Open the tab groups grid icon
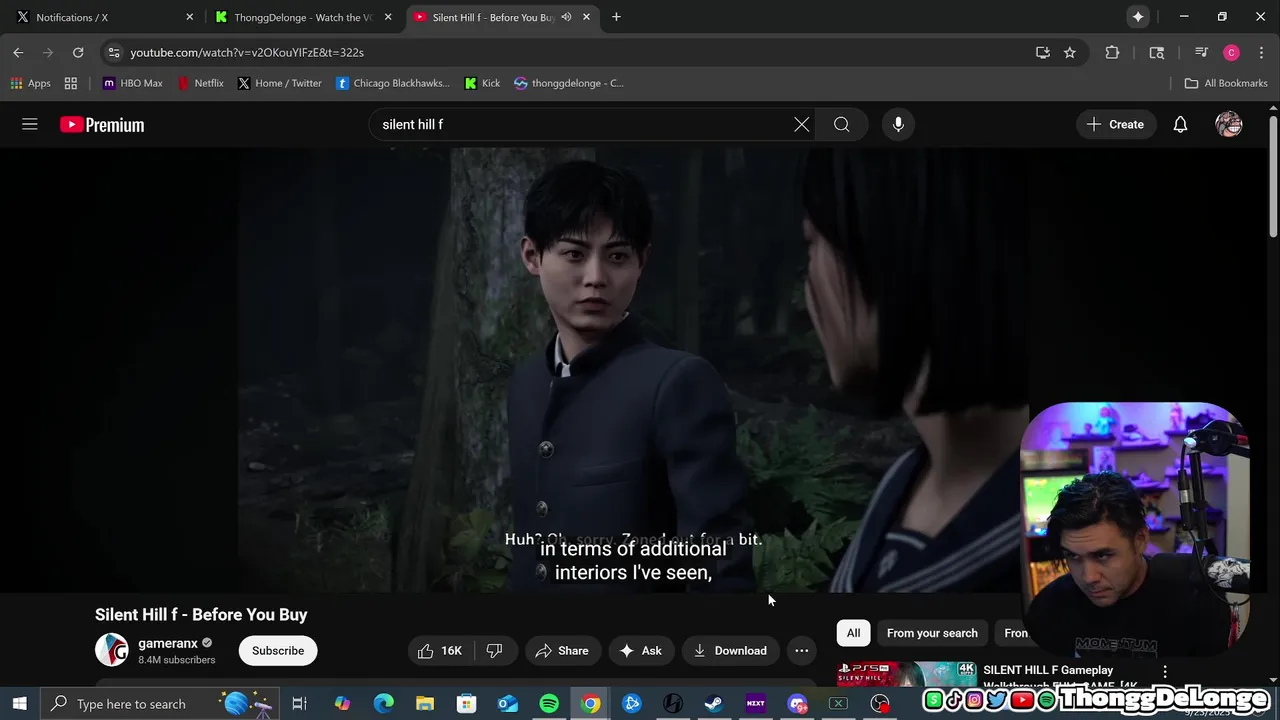This screenshot has width=1280, height=720. [71, 83]
